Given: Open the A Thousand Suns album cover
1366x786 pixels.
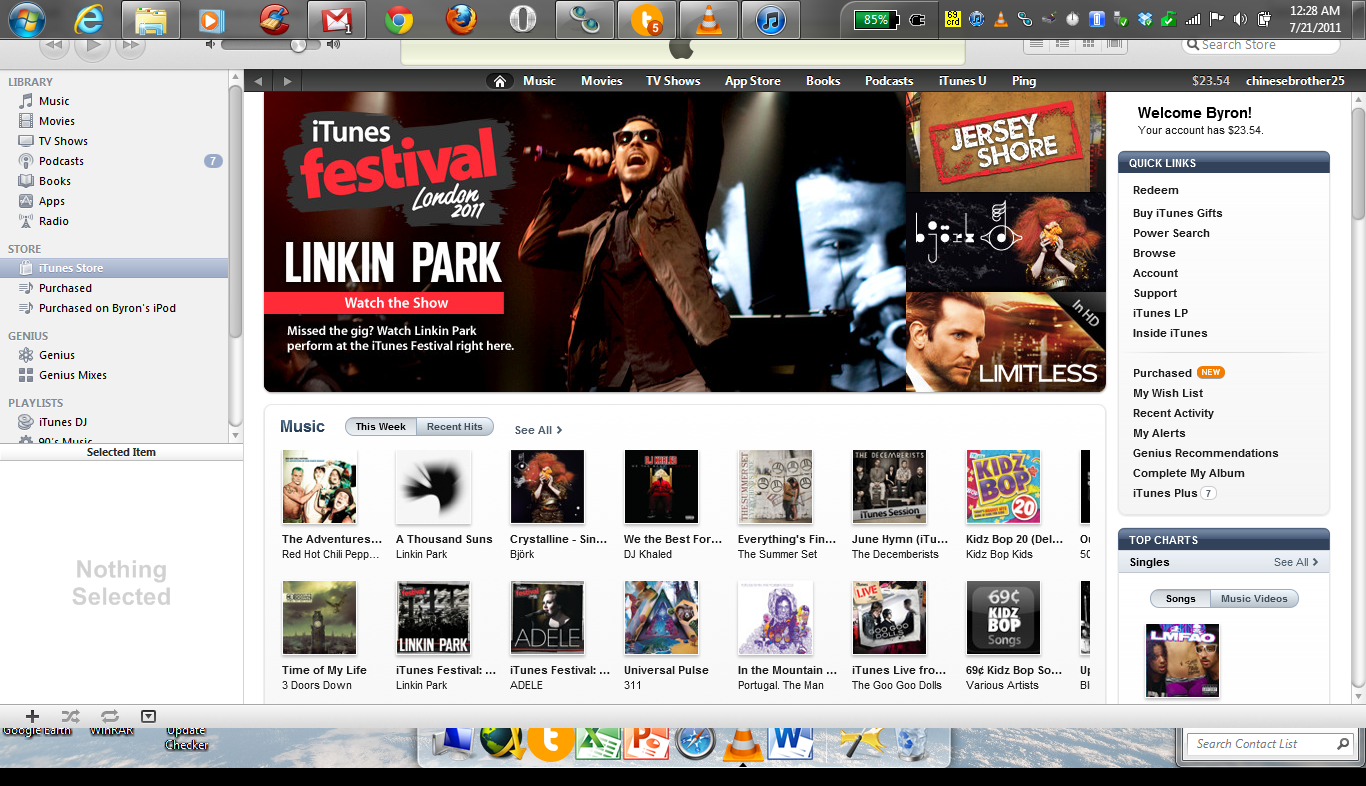Looking at the screenshot, I should [x=433, y=487].
